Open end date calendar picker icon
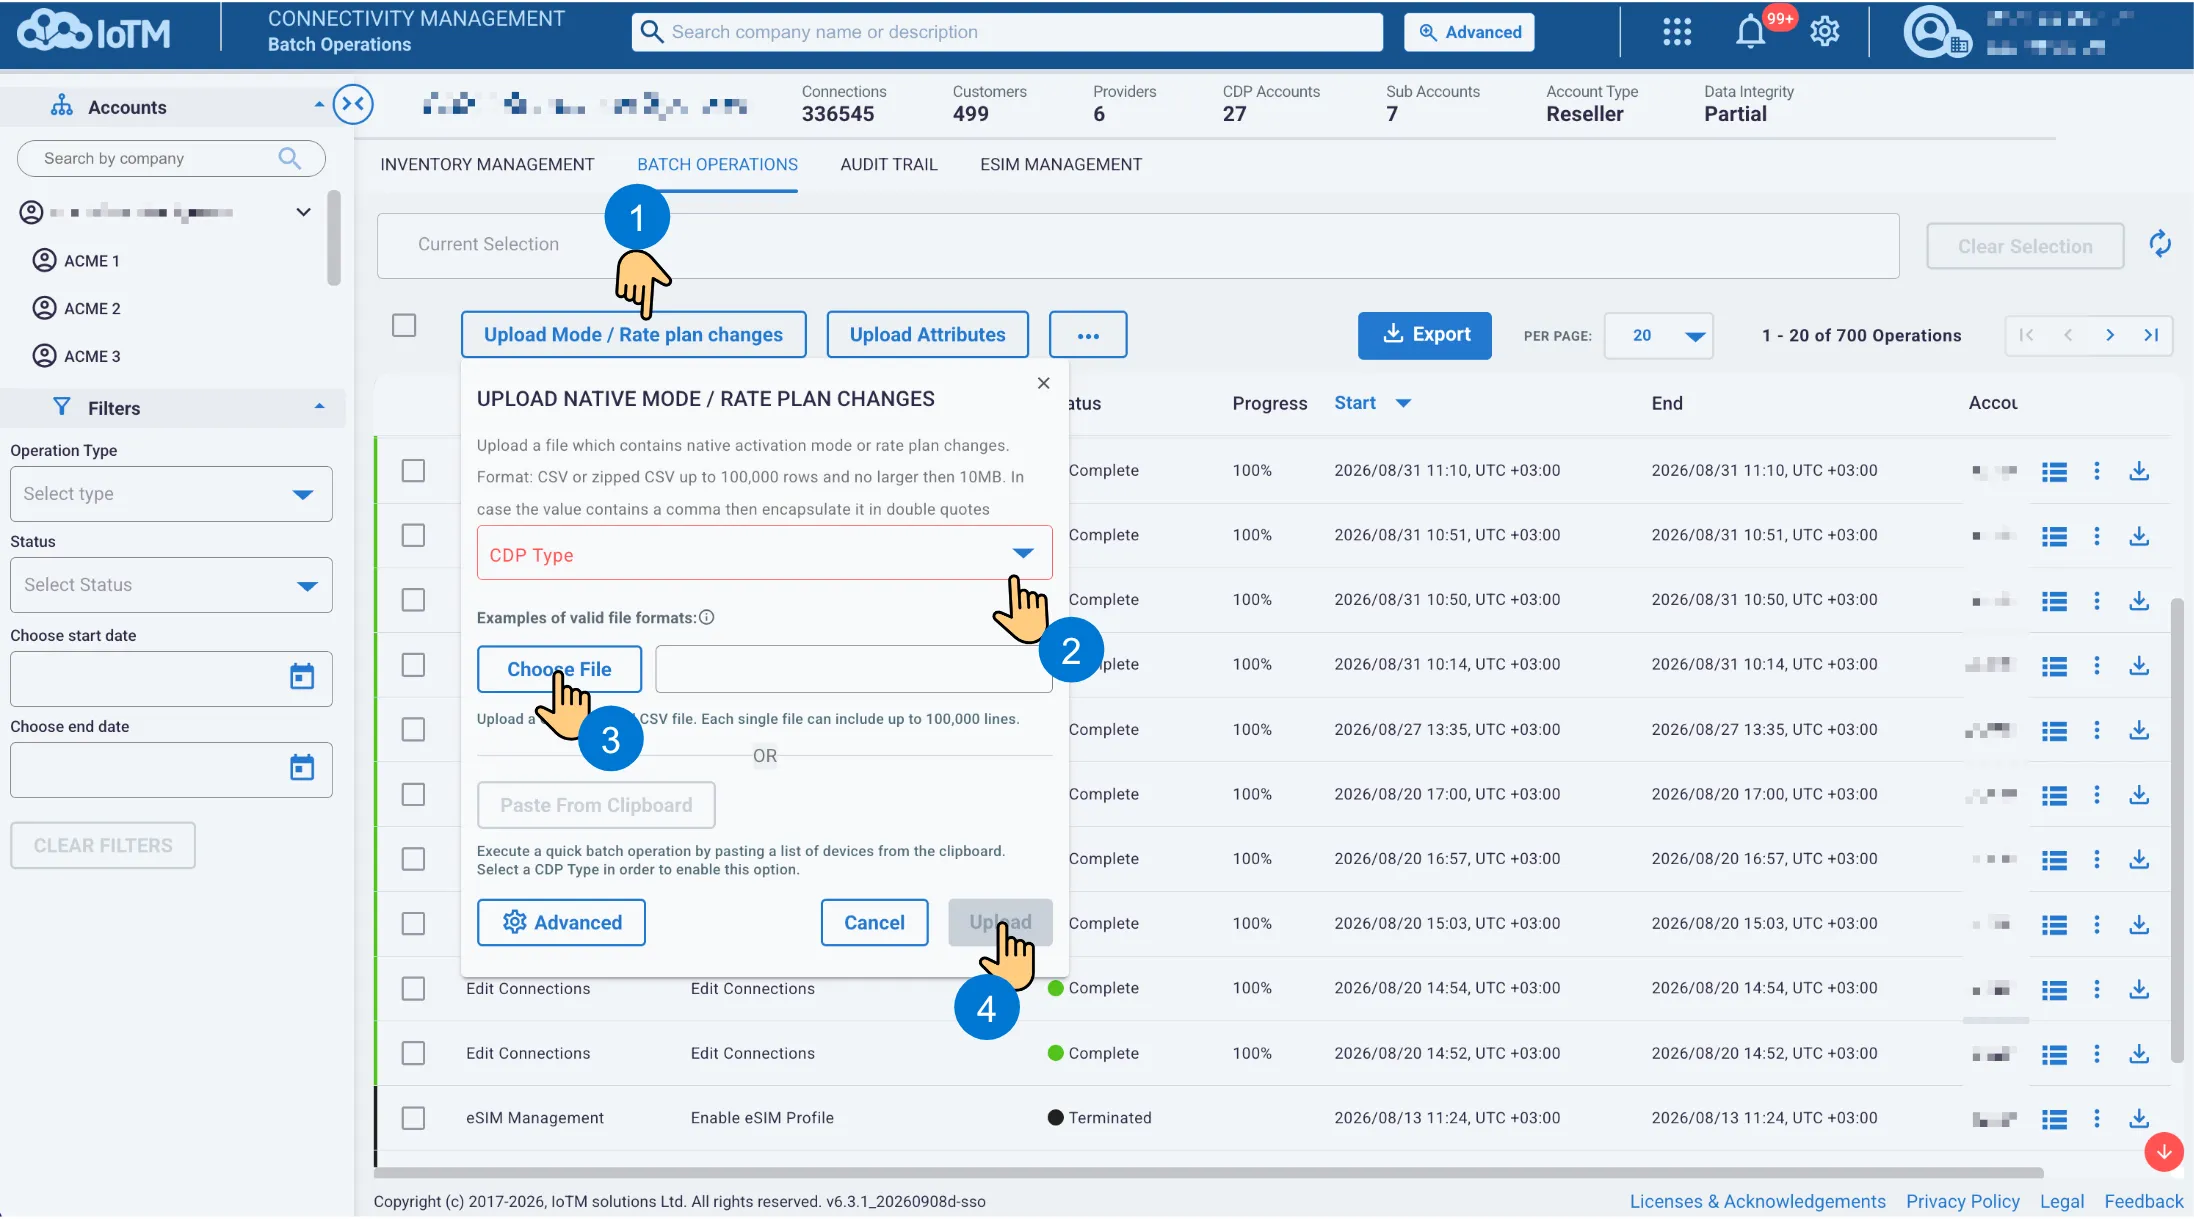Screen dimensions: 2194x1219 pyautogui.click(x=302, y=768)
